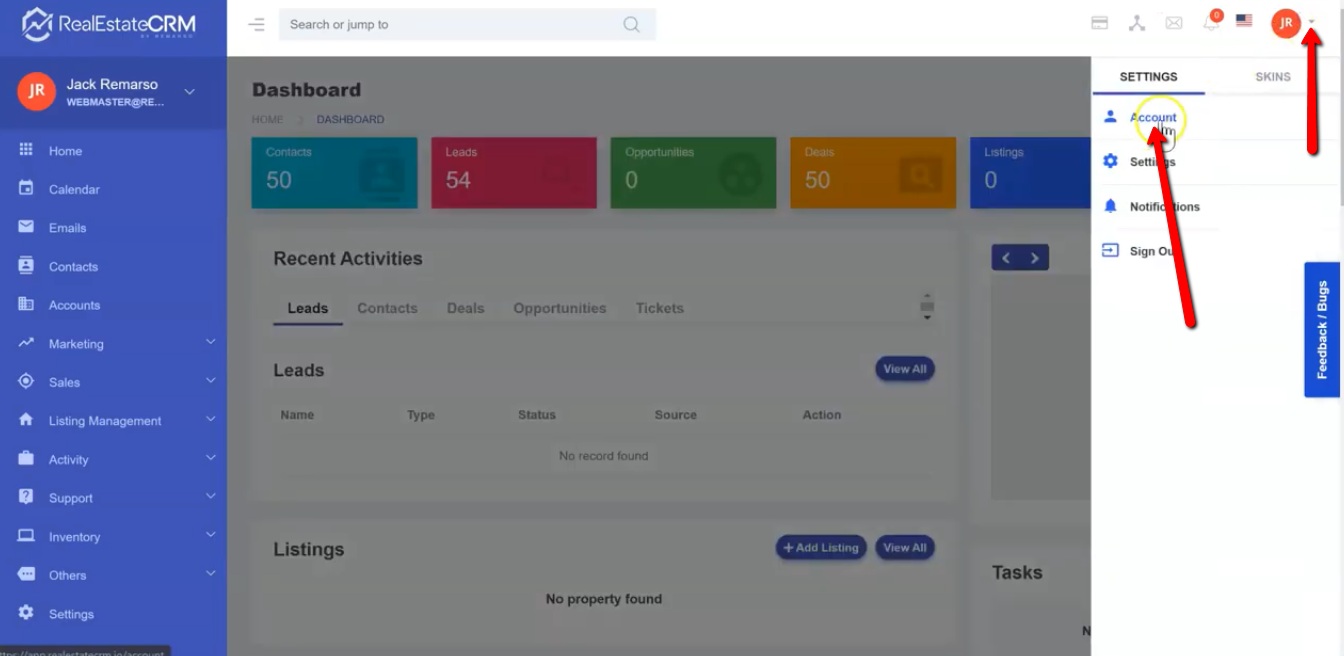Image resolution: width=1344 pixels, height=656 pixels.
Task: Click the search magnifier icon
Action: tap(631, 25)
